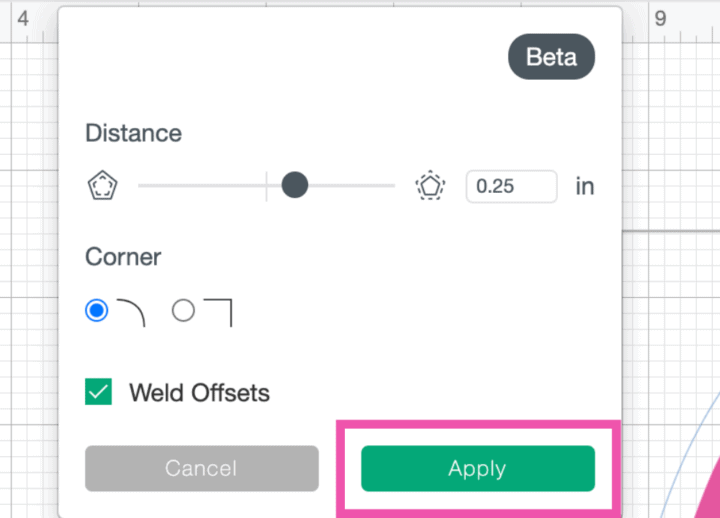The width and height of the screenshot is (720, 518).
Task: Click the Corner section heading
Action: (123, 257)
